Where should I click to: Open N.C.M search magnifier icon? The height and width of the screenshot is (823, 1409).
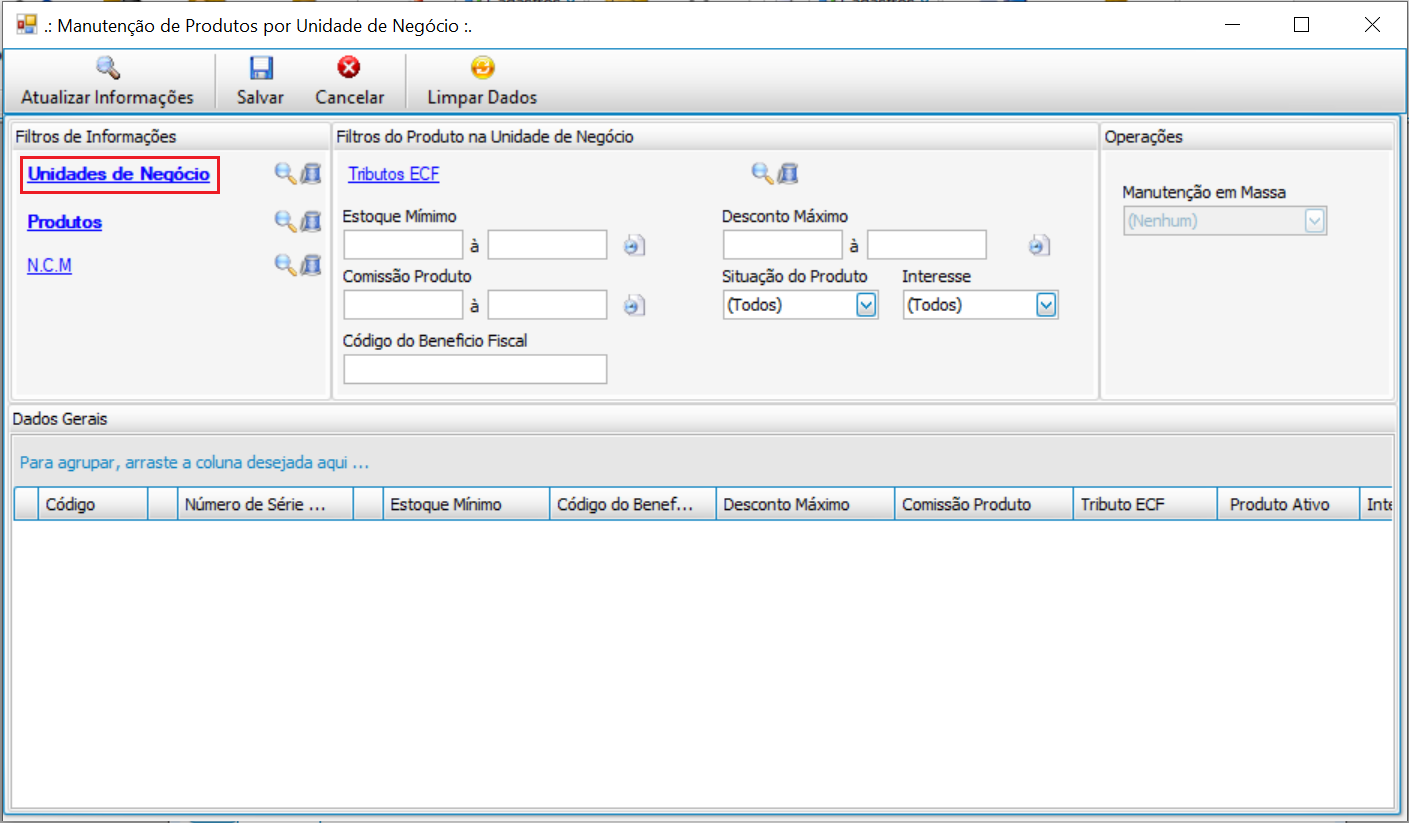285,264
